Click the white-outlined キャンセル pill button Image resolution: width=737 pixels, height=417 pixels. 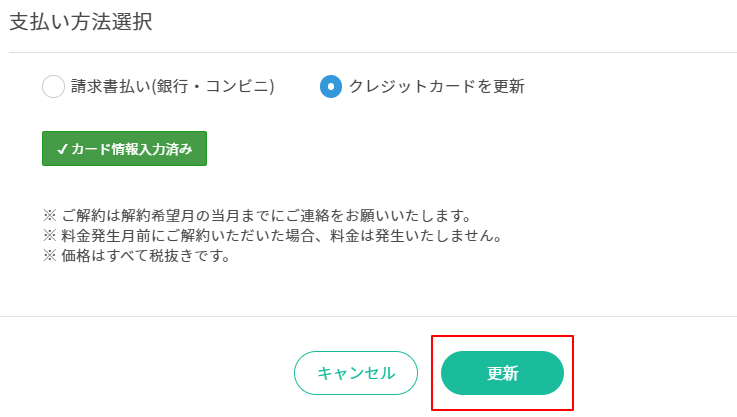(356, 373)
